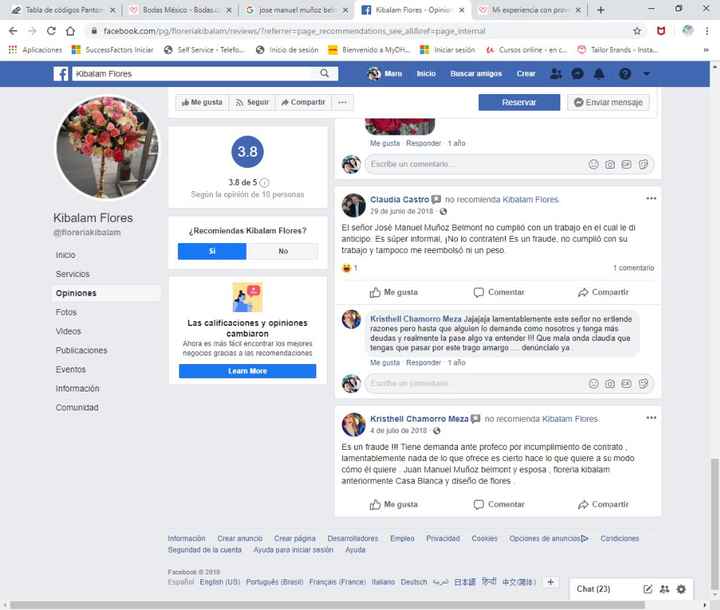Switch to the Bodas México browser tab
Viewport: 720px width, 610px height.
(x=181, y=10)
